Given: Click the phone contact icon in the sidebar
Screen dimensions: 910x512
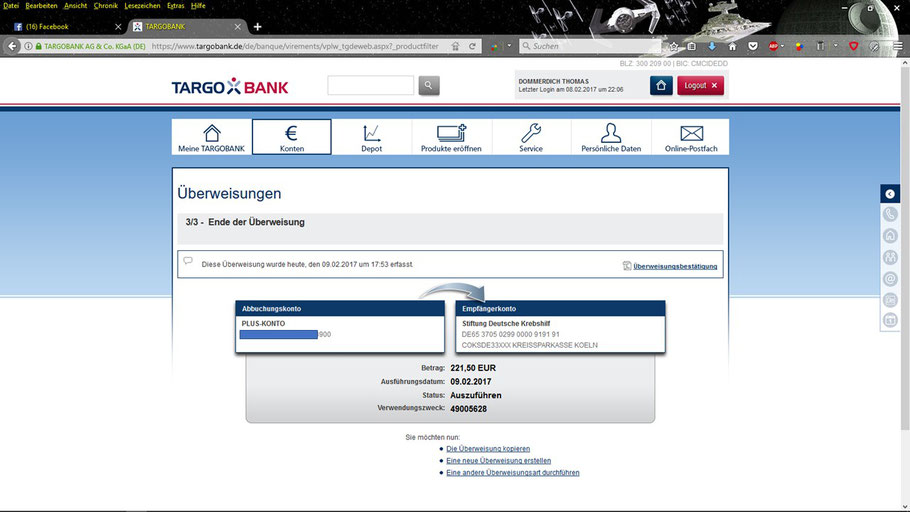Looking at the screenshot, I should point(890,214).
